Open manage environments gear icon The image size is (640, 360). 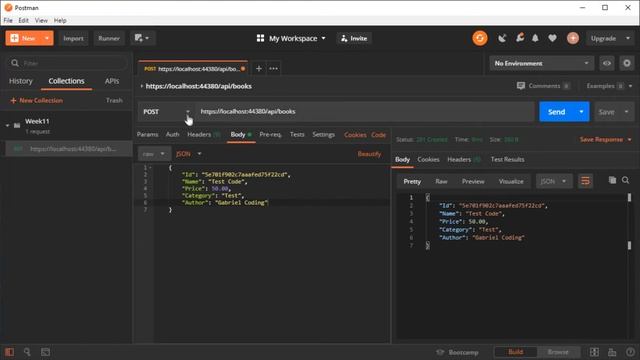(x=627, y=63)
